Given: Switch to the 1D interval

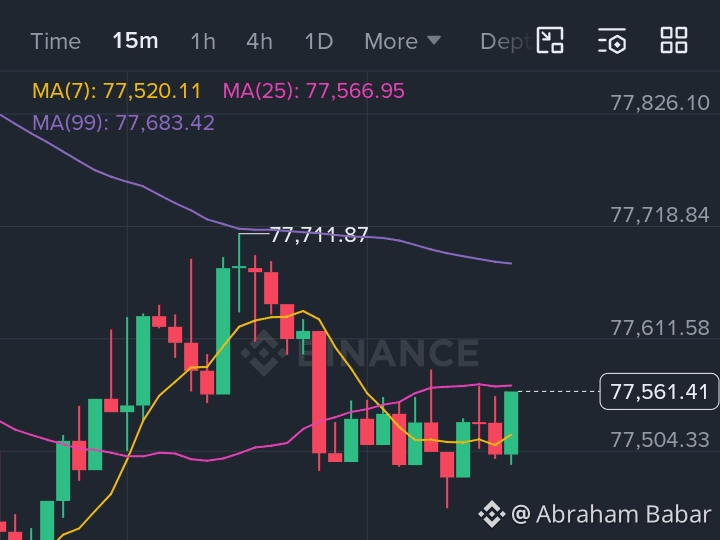Looking at the screenshot, I should tap(319, 41).
